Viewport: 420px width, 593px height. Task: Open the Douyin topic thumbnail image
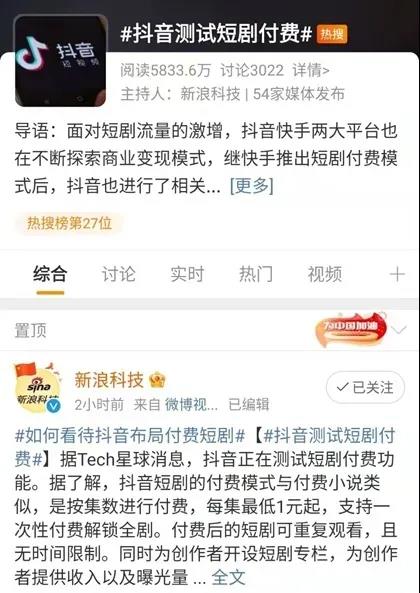coord(60,61)
